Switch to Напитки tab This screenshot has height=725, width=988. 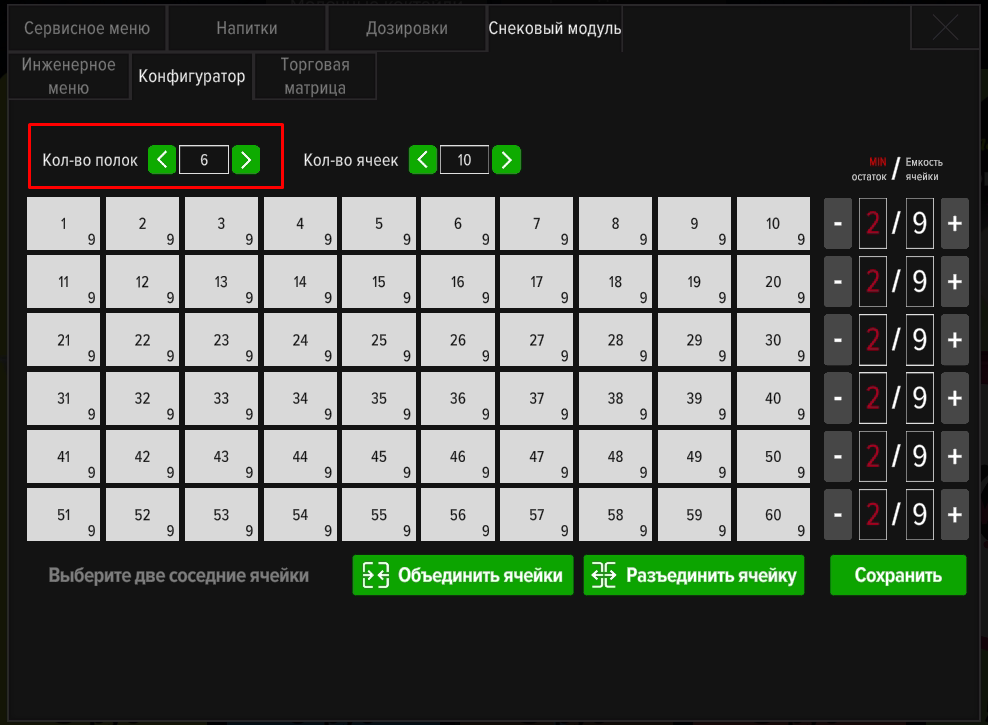247,28
